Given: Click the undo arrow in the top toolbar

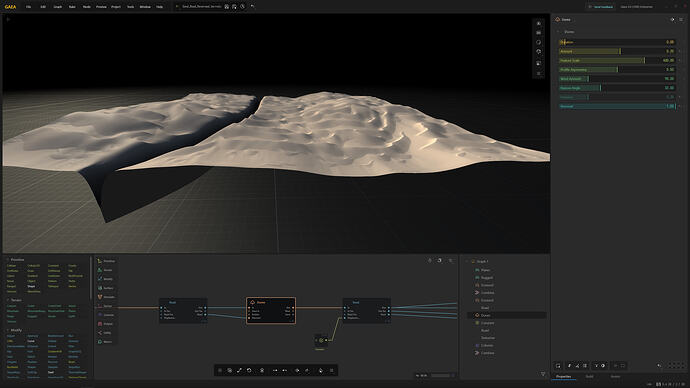Looking at the screenshot, I should pos(252,7).
